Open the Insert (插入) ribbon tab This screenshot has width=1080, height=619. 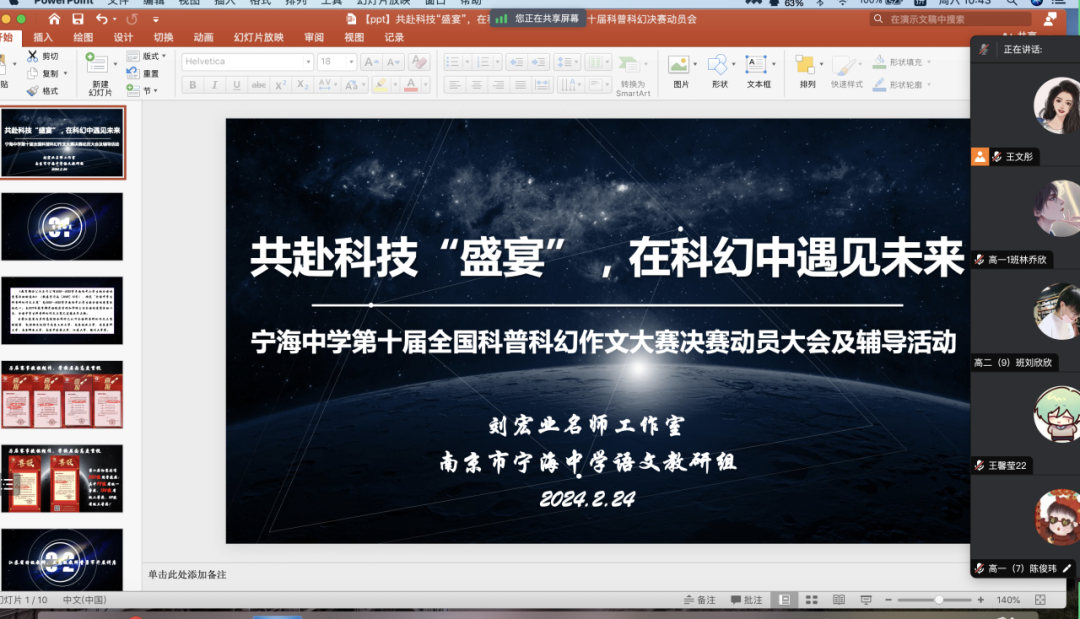tap(43, 37)
